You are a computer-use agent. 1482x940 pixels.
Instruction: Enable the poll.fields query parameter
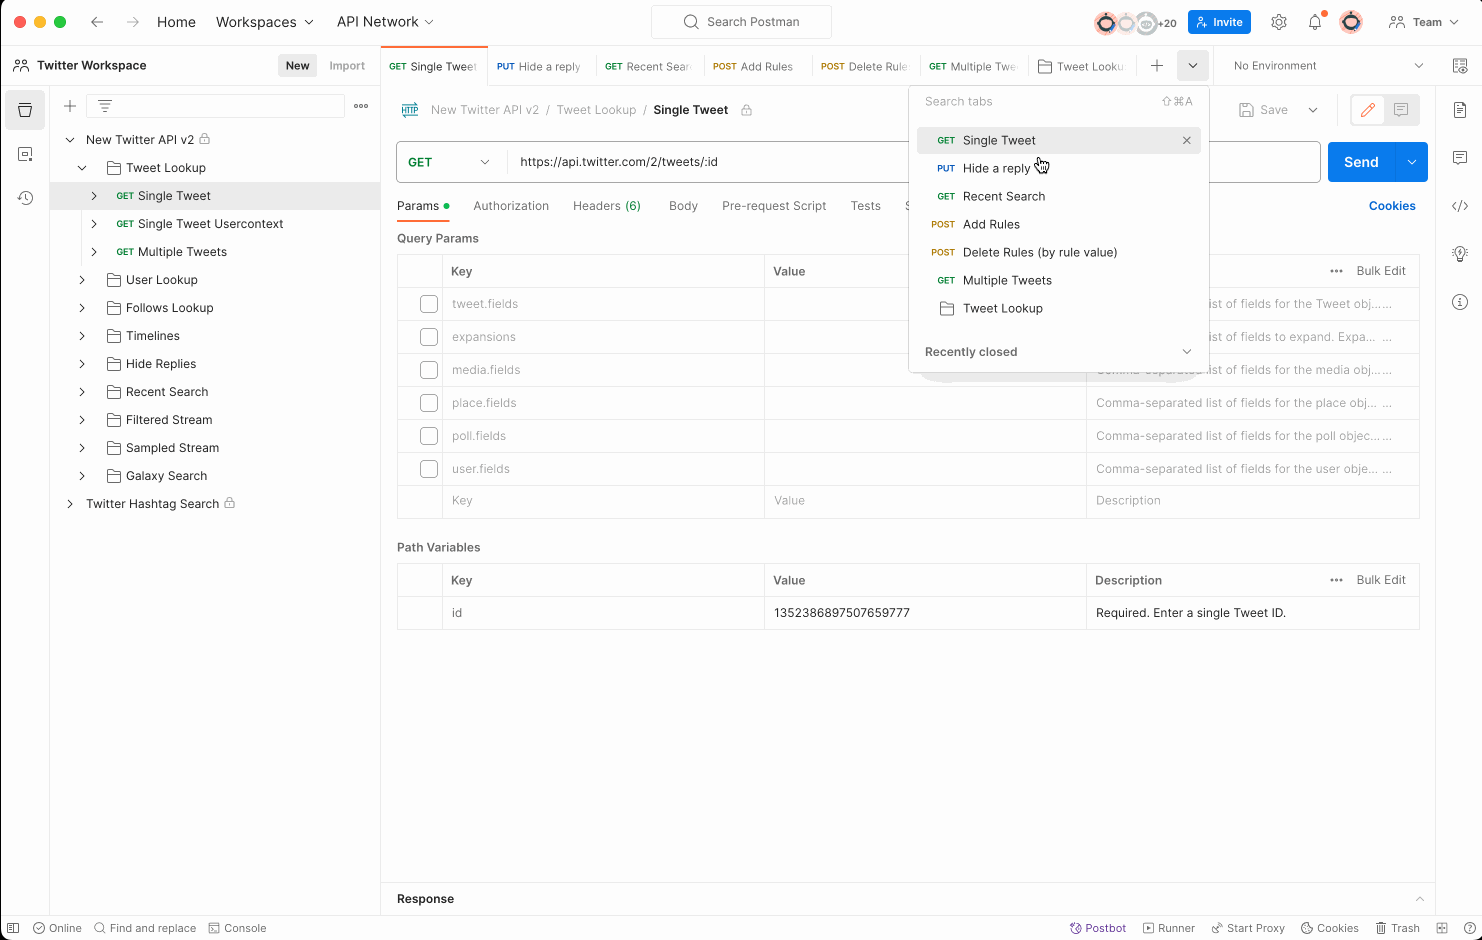[x=429, y=436]
